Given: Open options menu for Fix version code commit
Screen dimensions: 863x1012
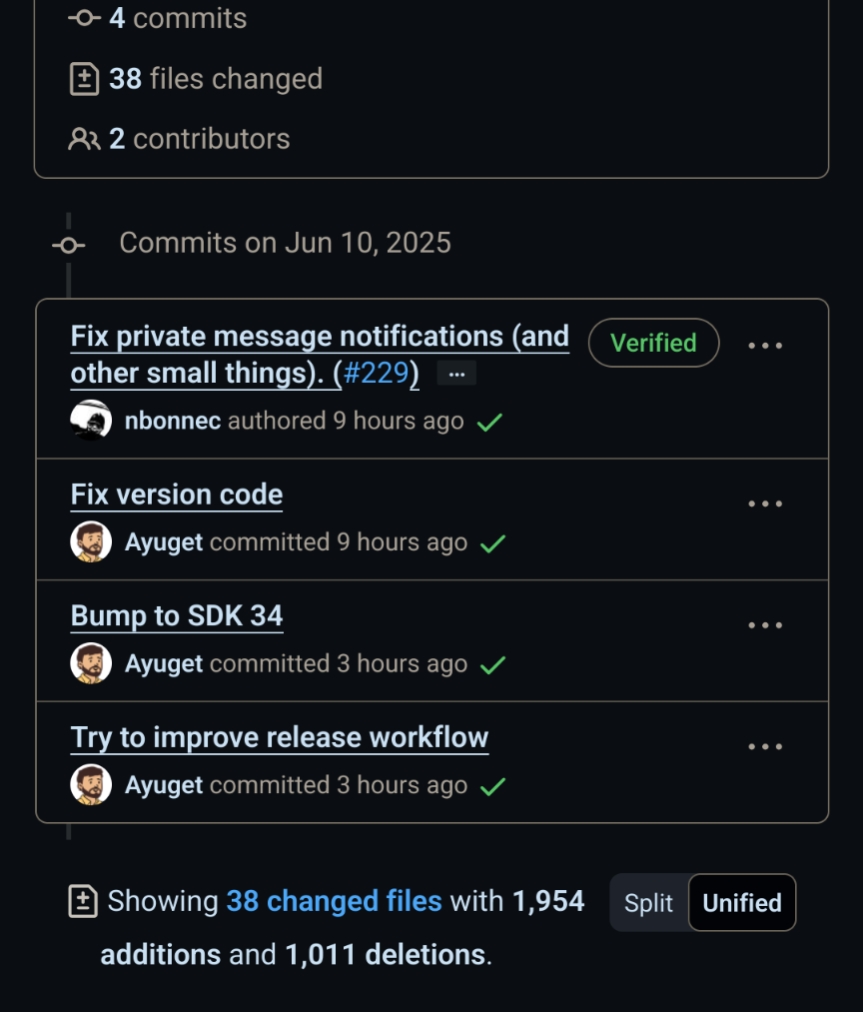Looking at the screenshot, I should [765, 503].
